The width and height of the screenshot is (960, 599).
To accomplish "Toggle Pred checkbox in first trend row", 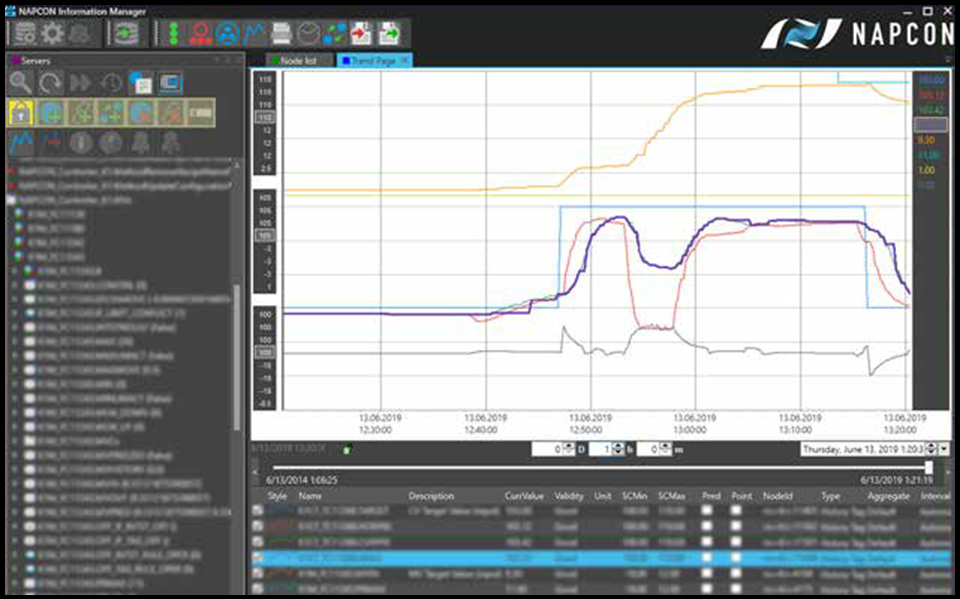I will (709, 510).
